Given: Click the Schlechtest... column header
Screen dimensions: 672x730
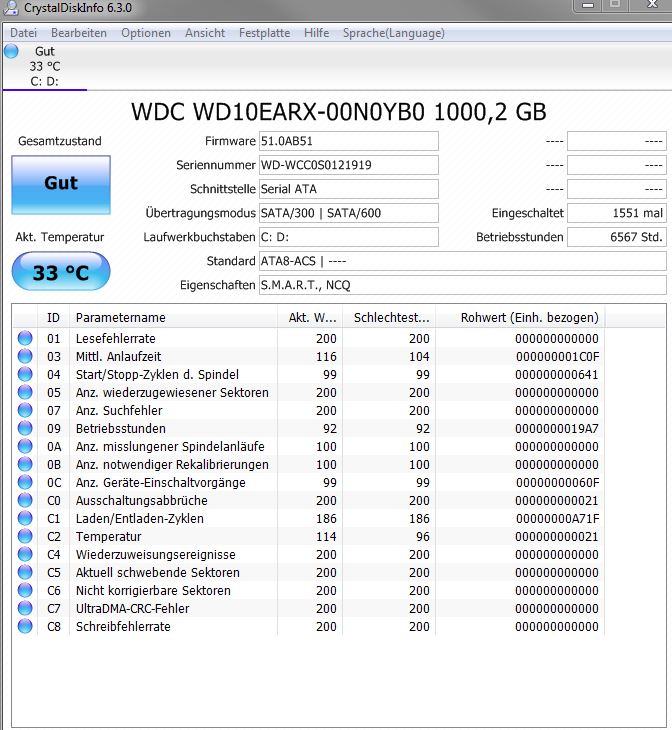Looking at the screenshot, I should tap(389, 318).
